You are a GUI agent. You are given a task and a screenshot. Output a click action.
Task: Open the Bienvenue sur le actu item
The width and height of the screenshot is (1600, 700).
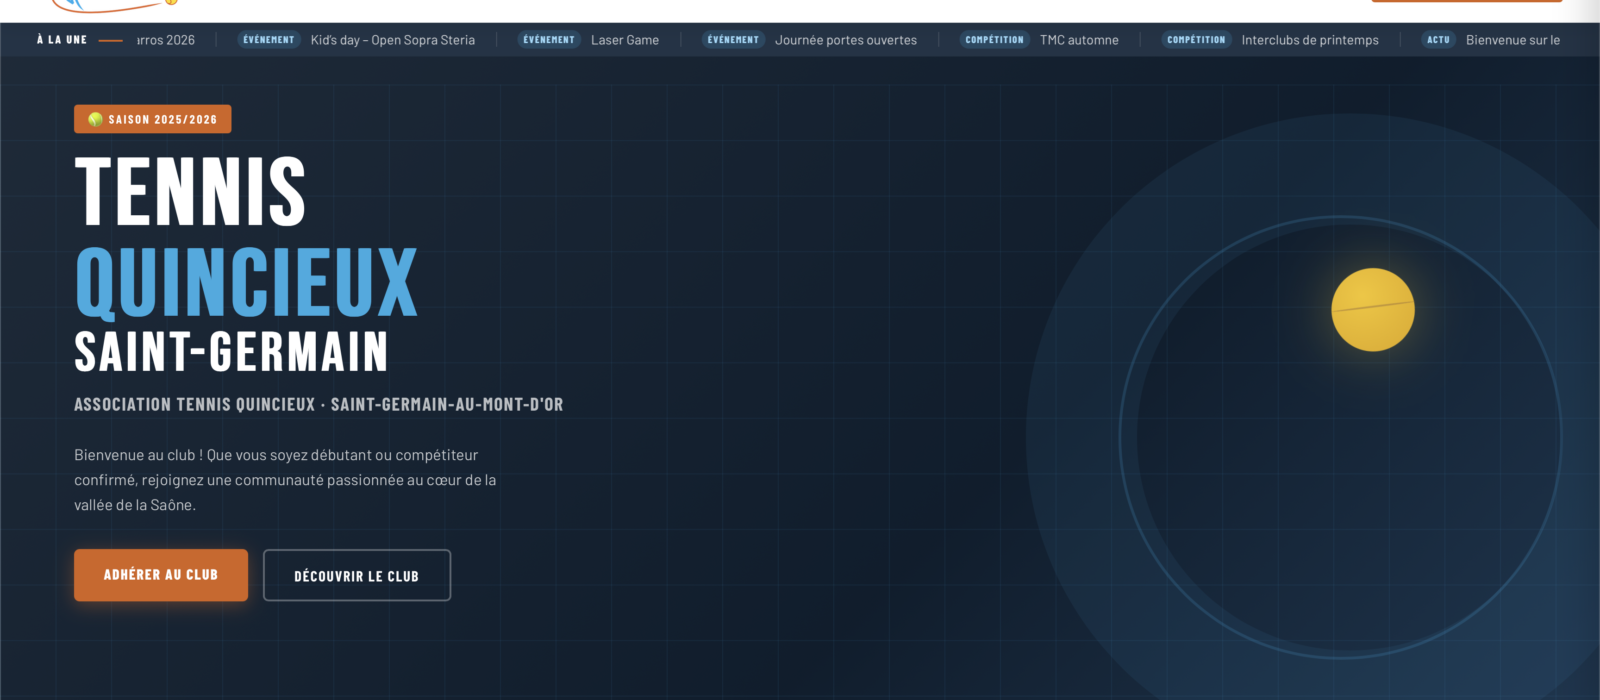1513,40
